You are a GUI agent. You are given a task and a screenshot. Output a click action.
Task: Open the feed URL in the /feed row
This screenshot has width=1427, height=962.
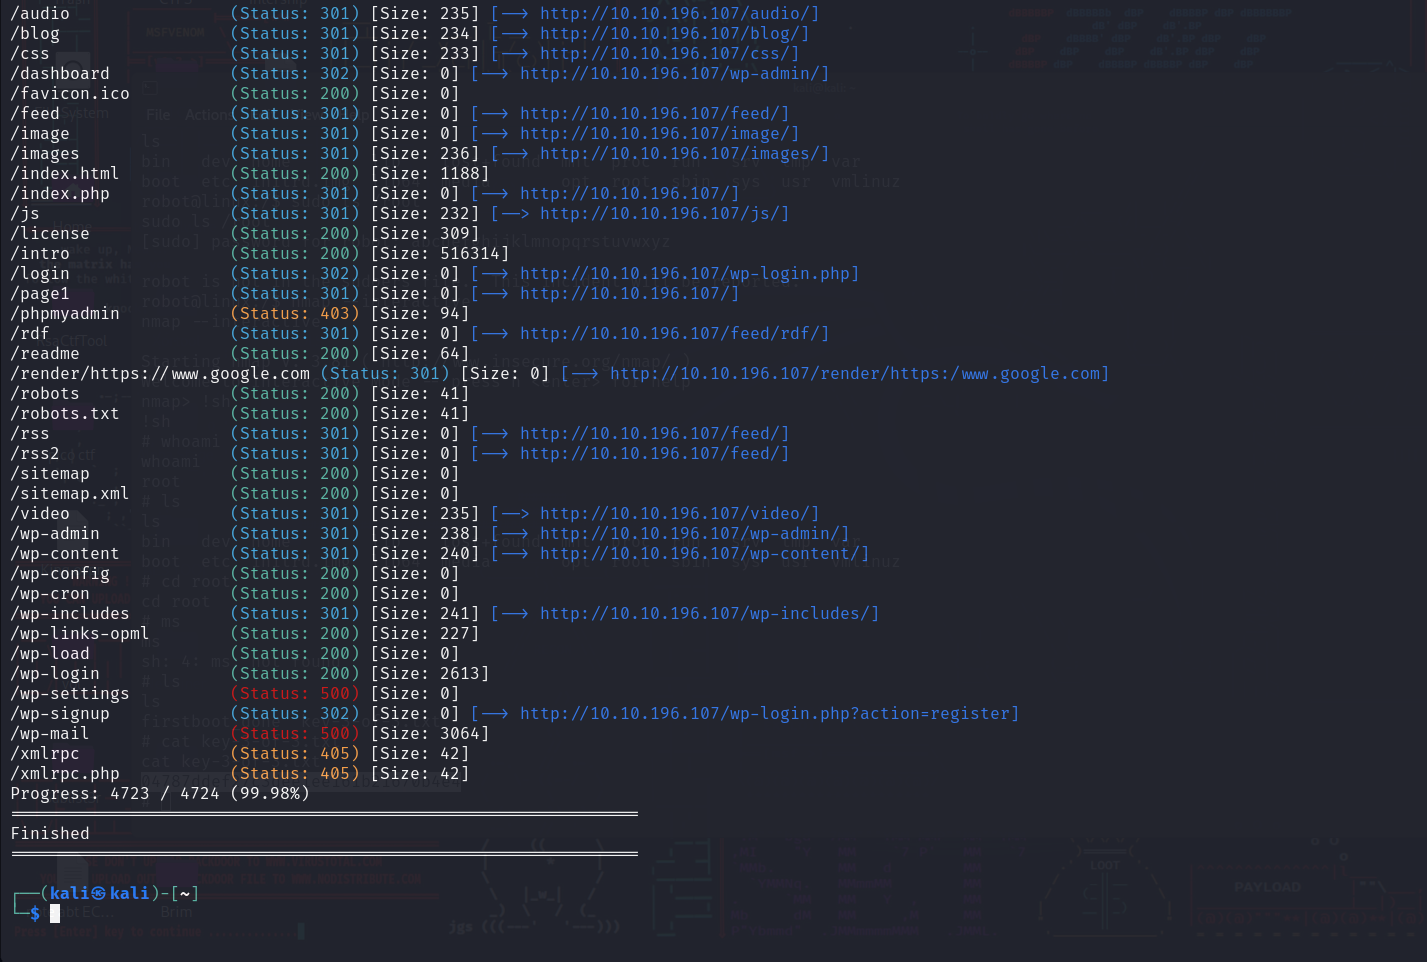pyautogui.click(x=650, y=113)
